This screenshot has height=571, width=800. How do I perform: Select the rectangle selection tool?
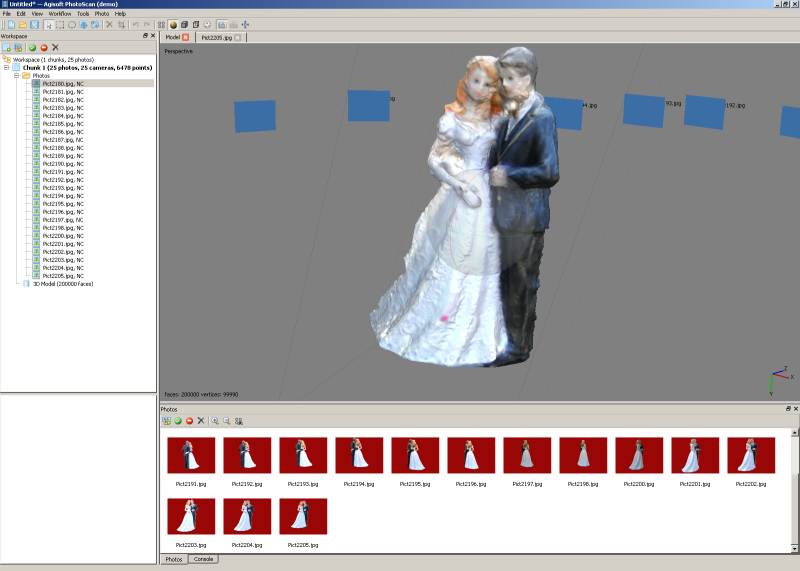tap(60, 24)
